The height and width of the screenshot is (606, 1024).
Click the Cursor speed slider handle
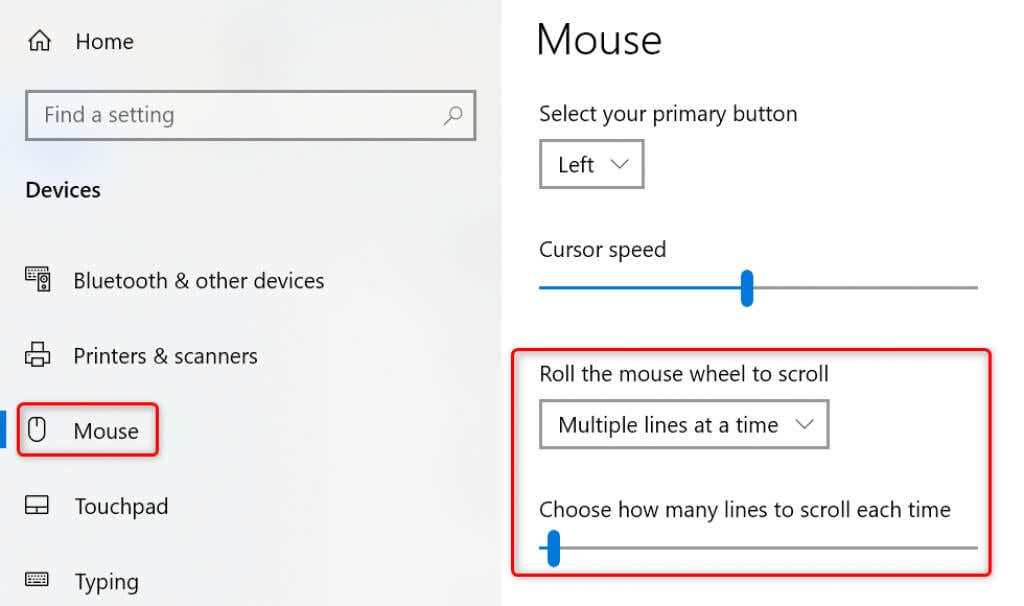pos(747,288)
